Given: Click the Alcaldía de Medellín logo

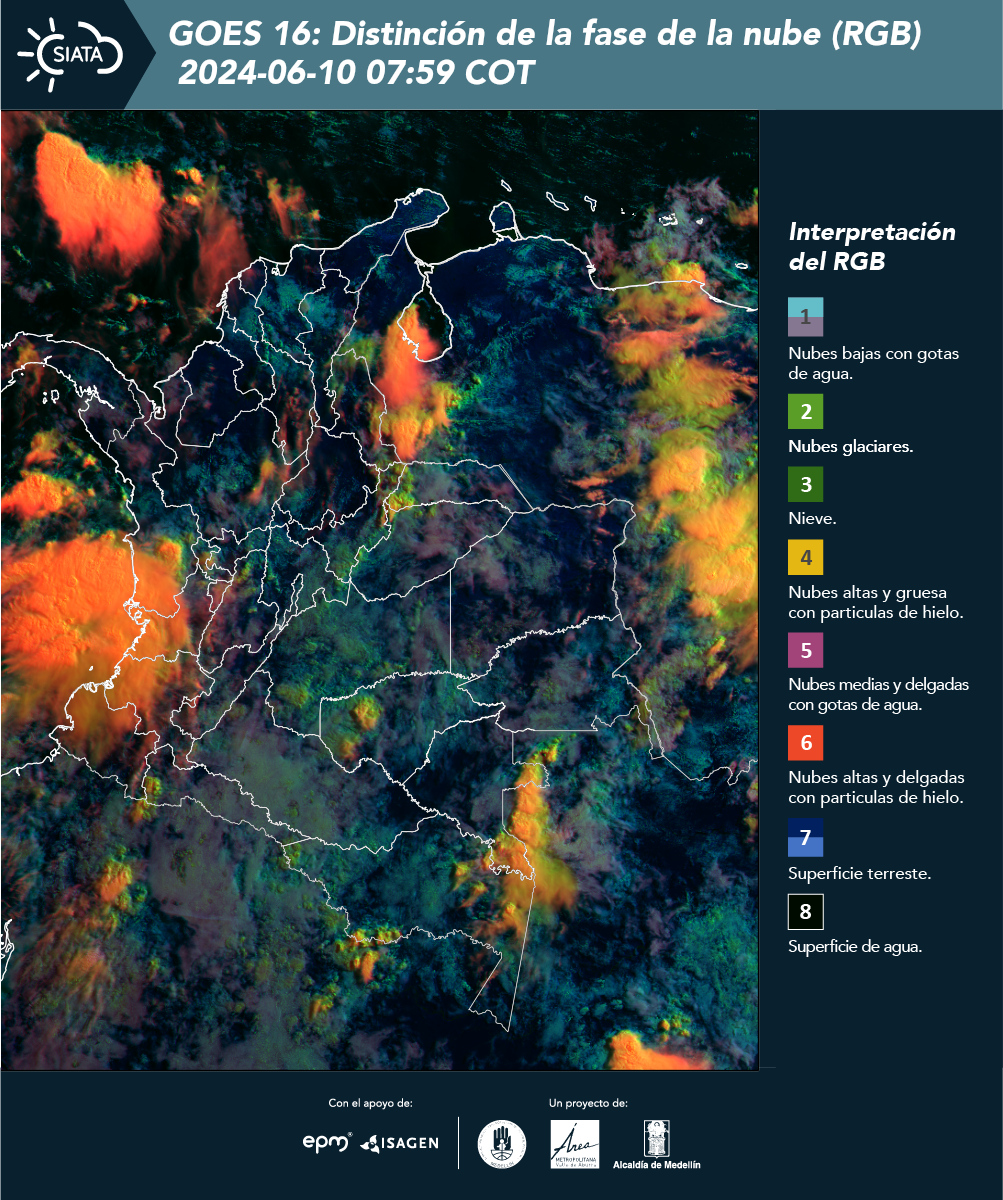Looking at the screenshot, I should coord(657,1144).
